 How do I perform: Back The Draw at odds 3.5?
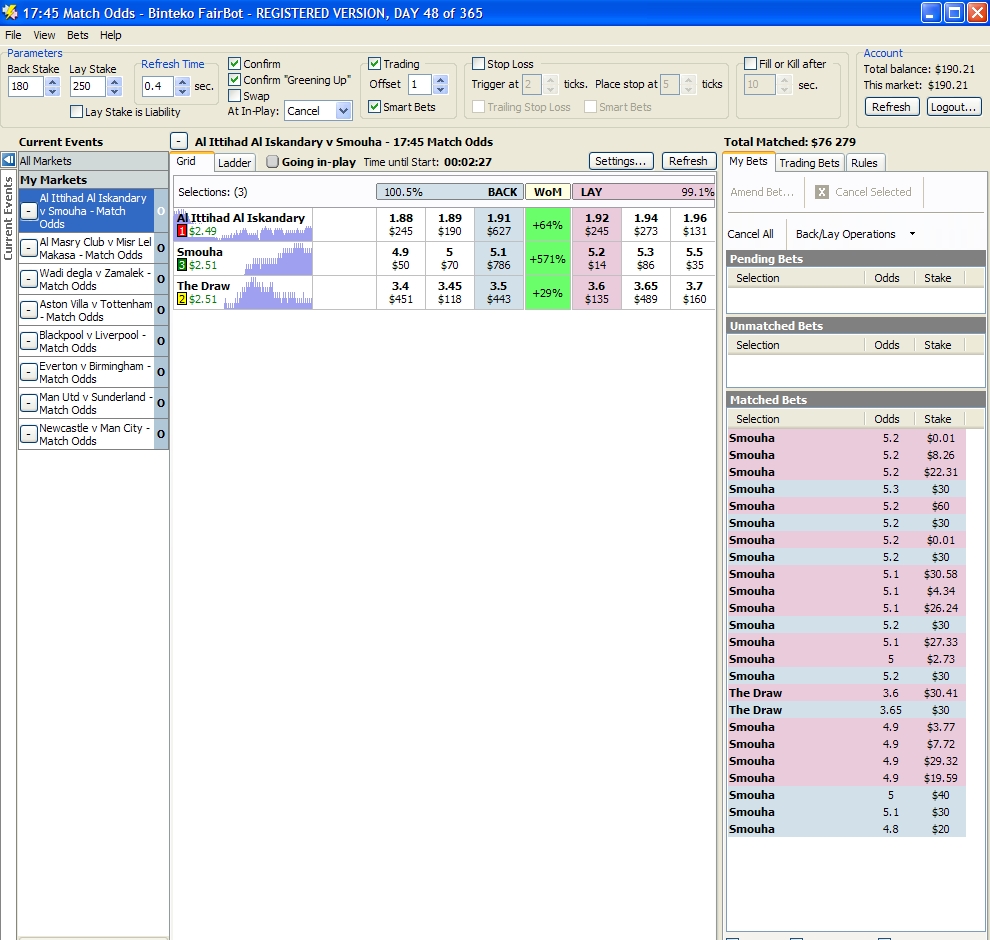click(499, 292)
